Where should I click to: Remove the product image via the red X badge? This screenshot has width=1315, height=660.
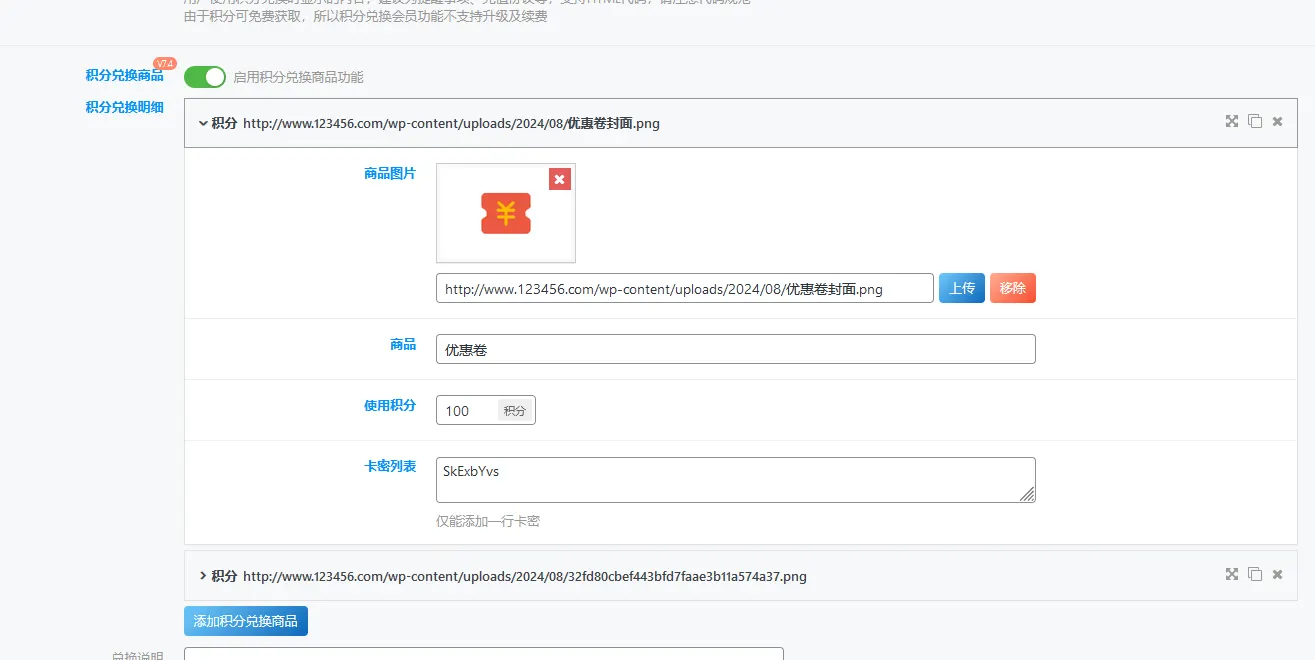[560, 179]
